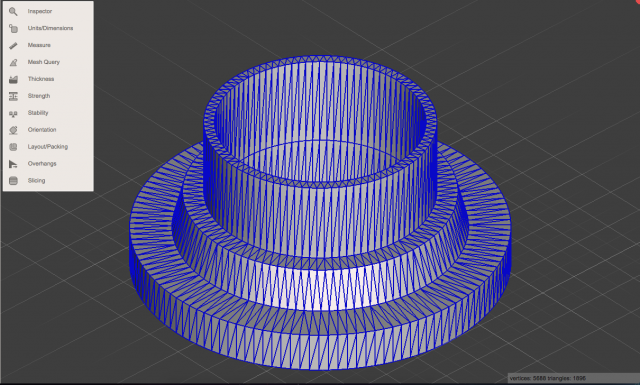This screenshot has height=385, width=640.
Task: Open the Thickness analysis icon
Action: (13, 79)
